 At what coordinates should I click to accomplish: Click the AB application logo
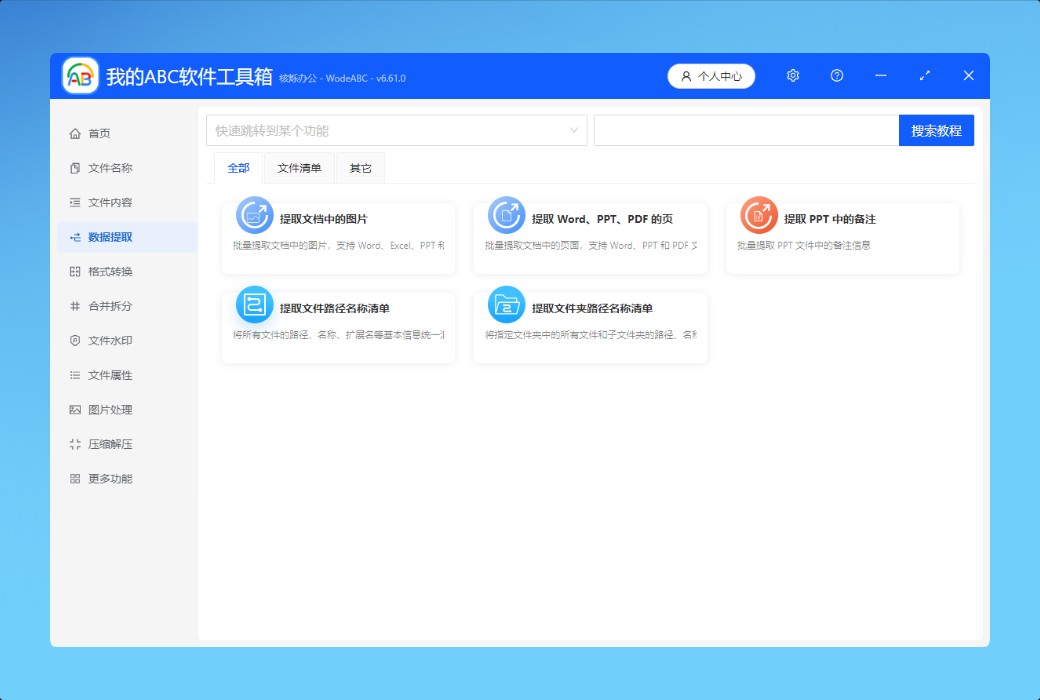point(80,76)
